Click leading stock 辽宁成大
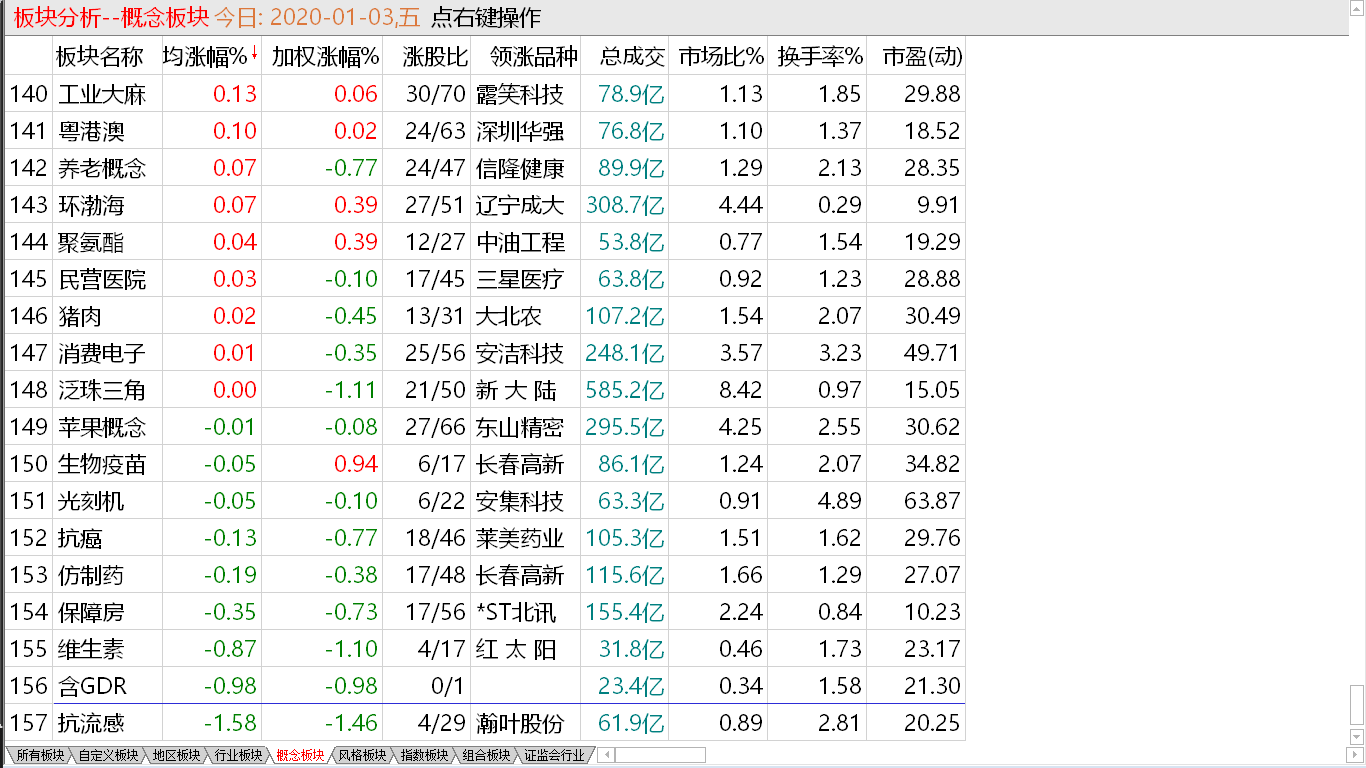Screen dimensions: 1366x768 pos(520,205)
